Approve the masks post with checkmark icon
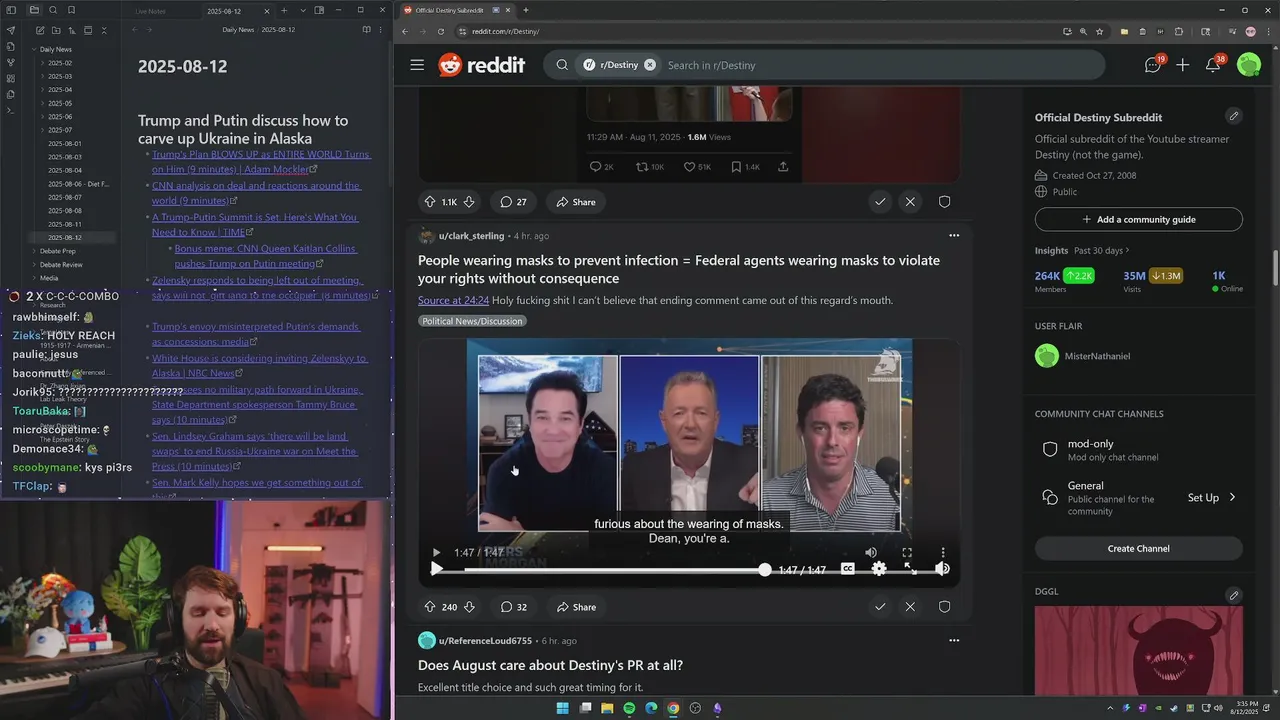The height and width of the screenshot is (720, 1280). pos(880,607)
